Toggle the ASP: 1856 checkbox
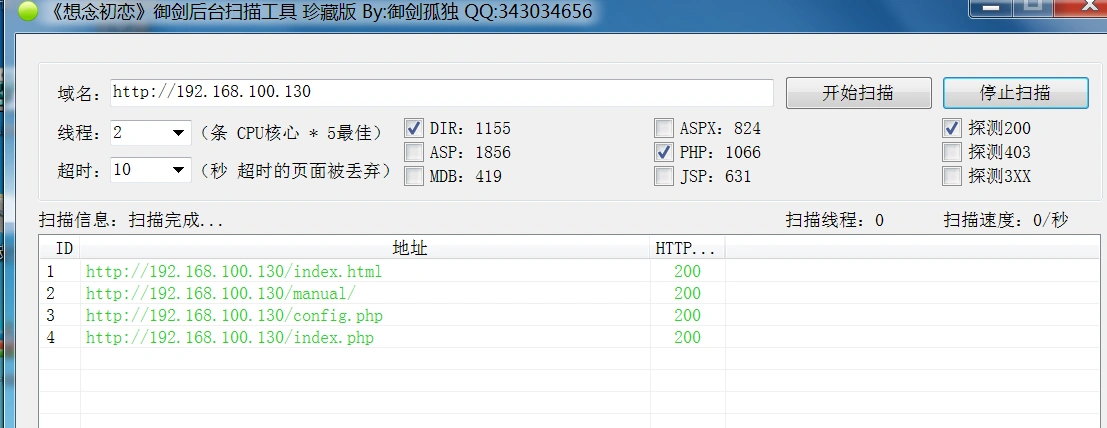The height and width of the screenshot is (428, 1107). pyautogui.click(x=414, y=152)
